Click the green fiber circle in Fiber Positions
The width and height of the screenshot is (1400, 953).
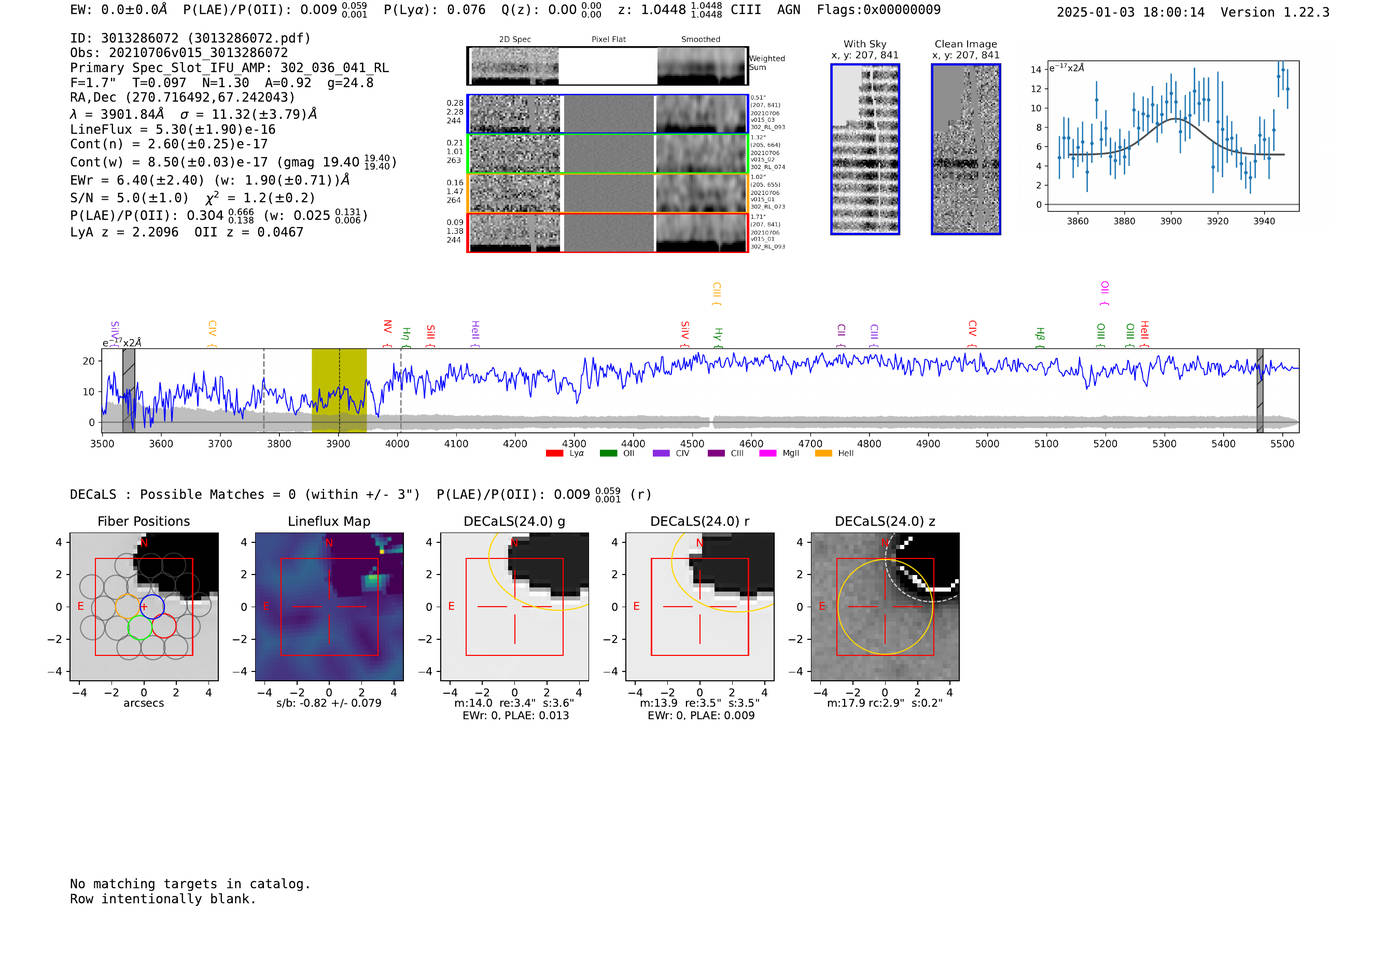click(x=140, y=627)
